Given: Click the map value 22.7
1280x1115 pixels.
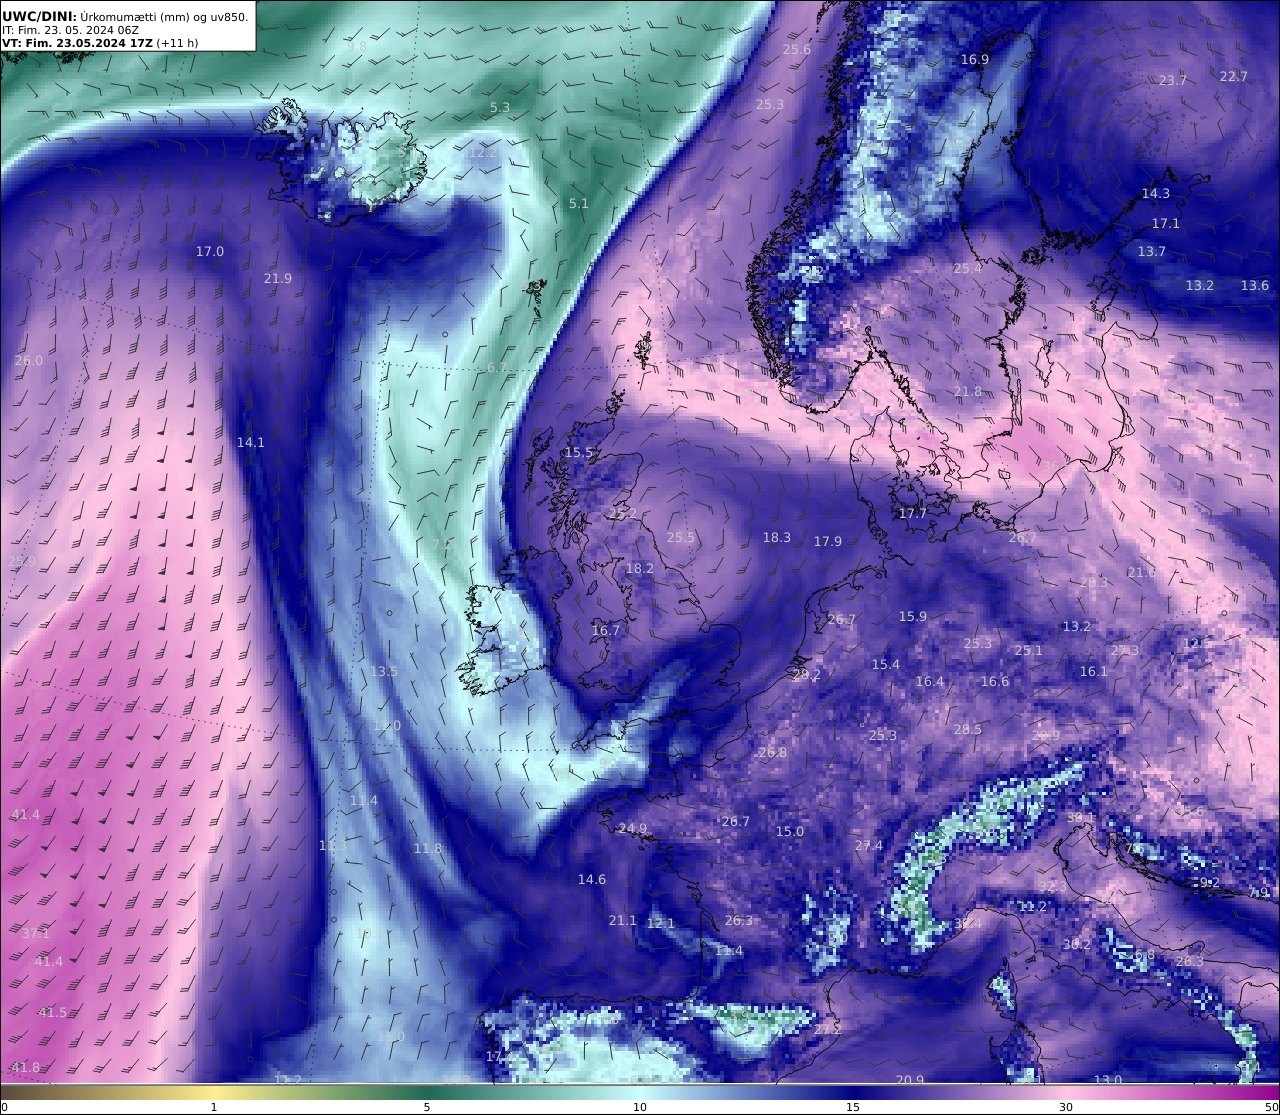Looking at the screenshot, I should (x=1234, y=77).
